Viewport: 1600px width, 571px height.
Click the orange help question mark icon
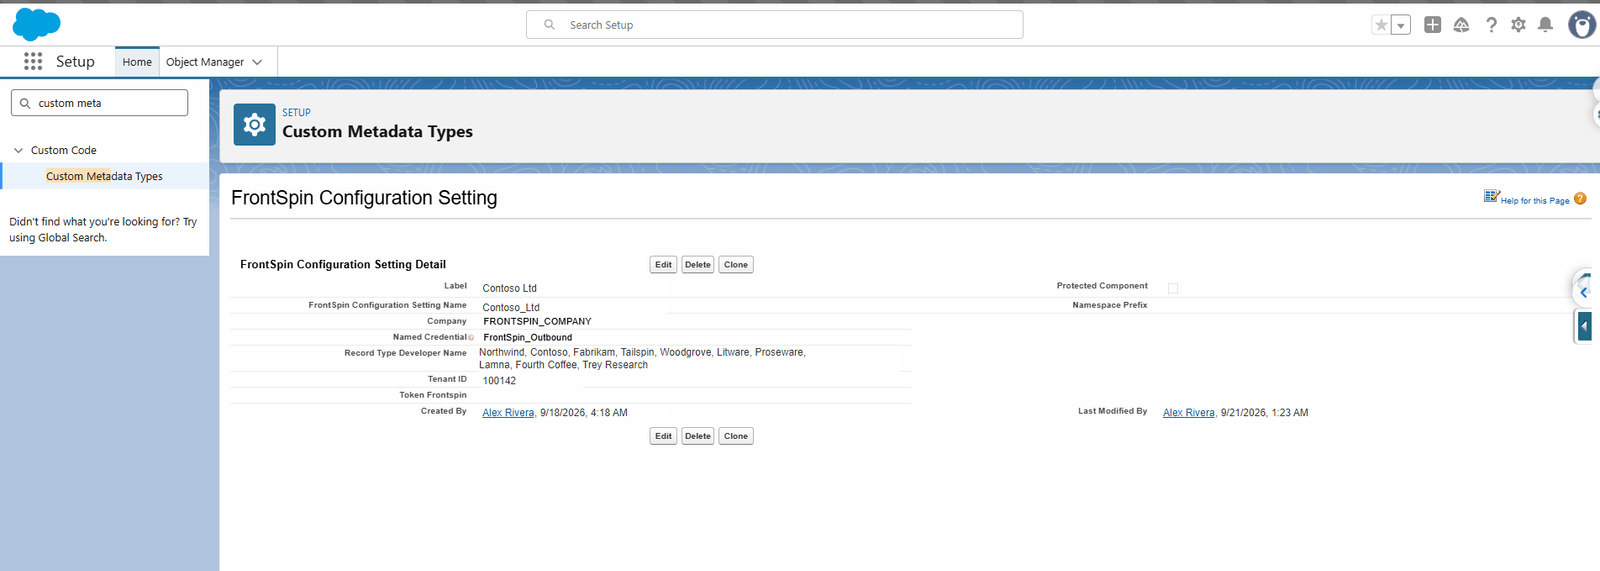point(1580,199)
